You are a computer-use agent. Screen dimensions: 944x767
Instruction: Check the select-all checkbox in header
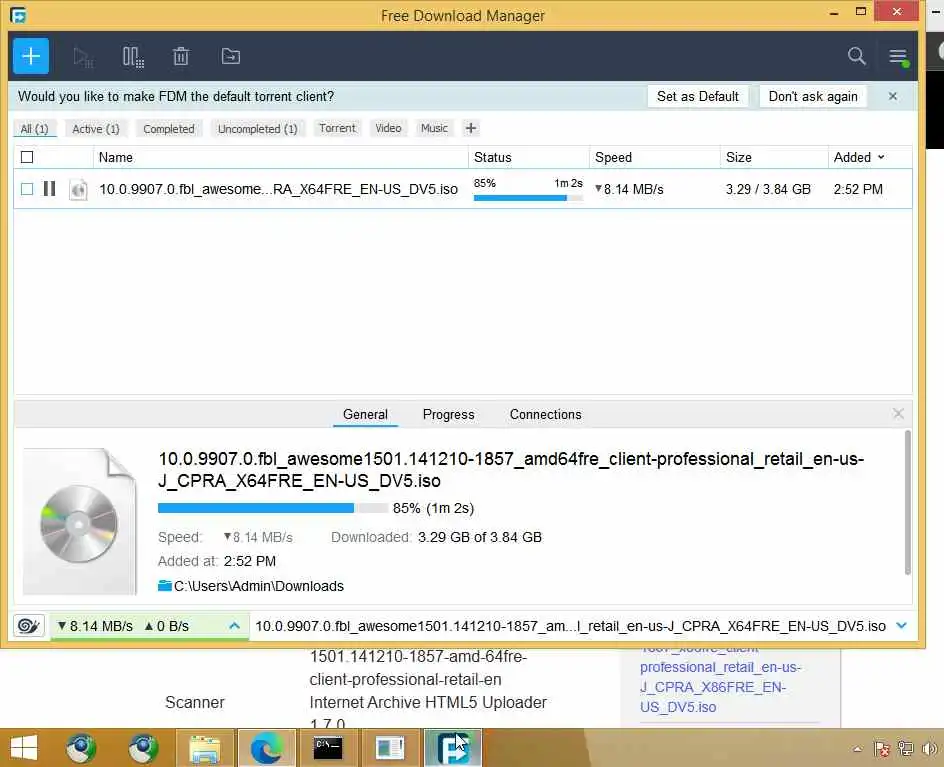click(x=27, y=157)
